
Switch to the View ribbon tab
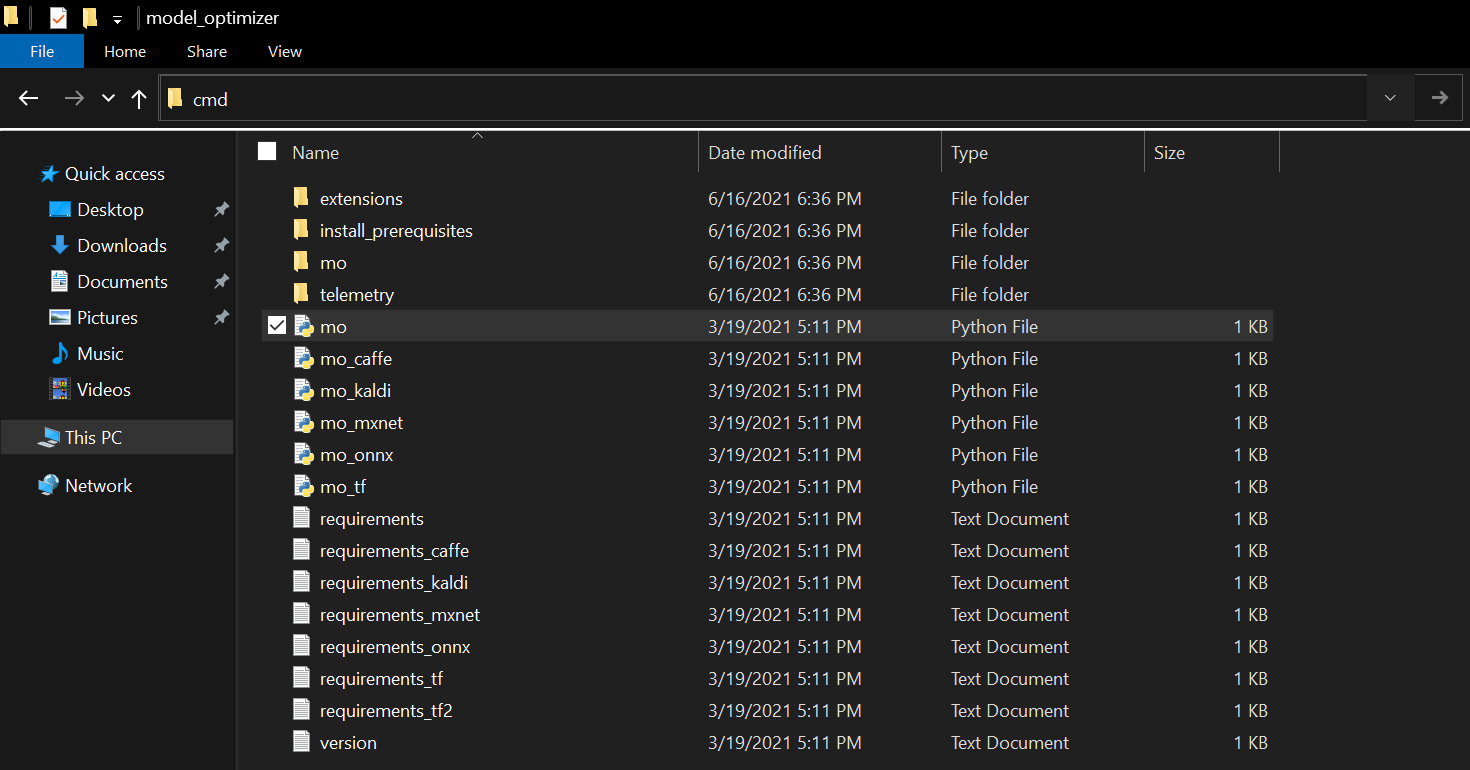(285, 51)
